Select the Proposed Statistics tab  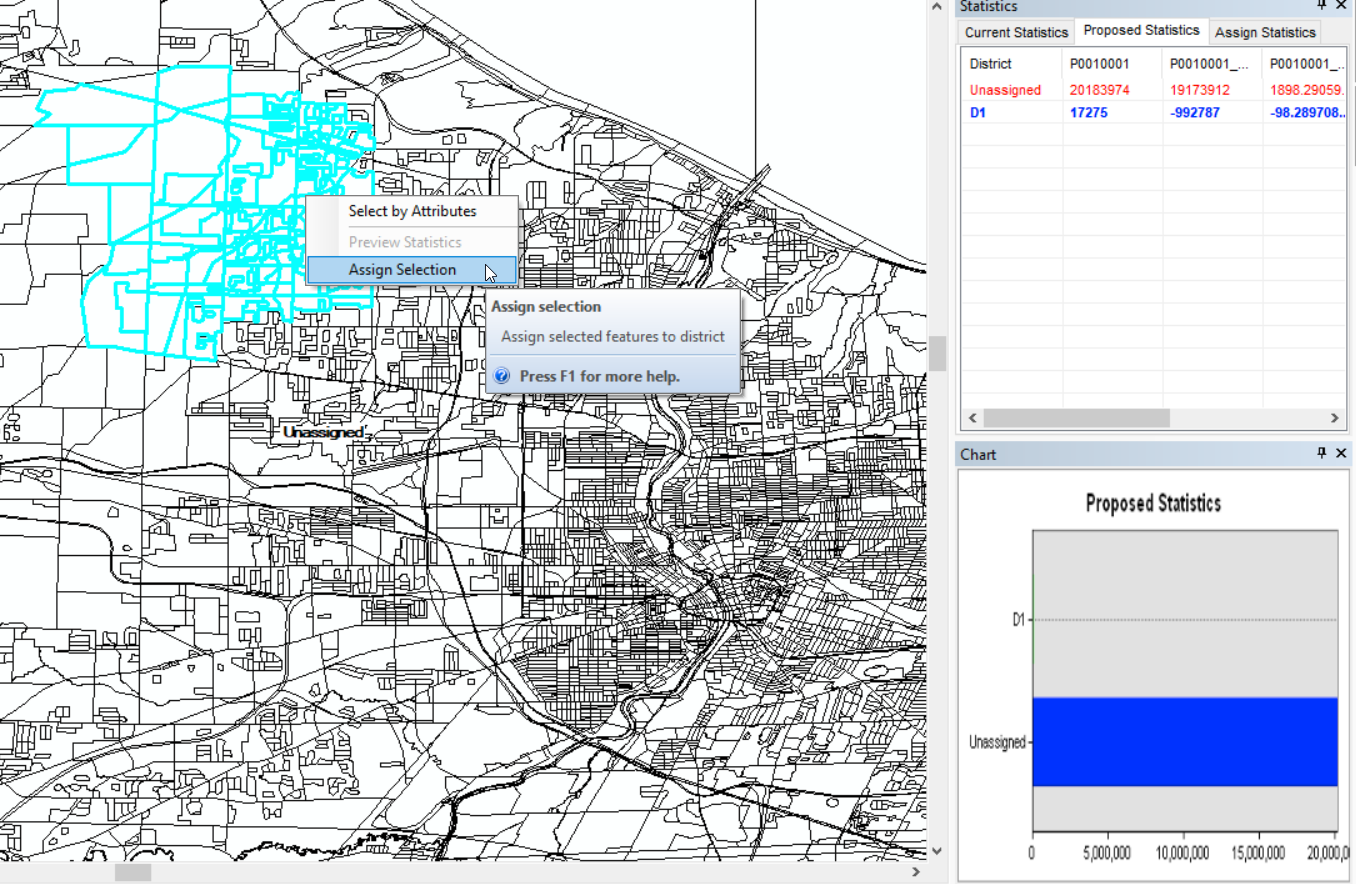pos(1141,31)
